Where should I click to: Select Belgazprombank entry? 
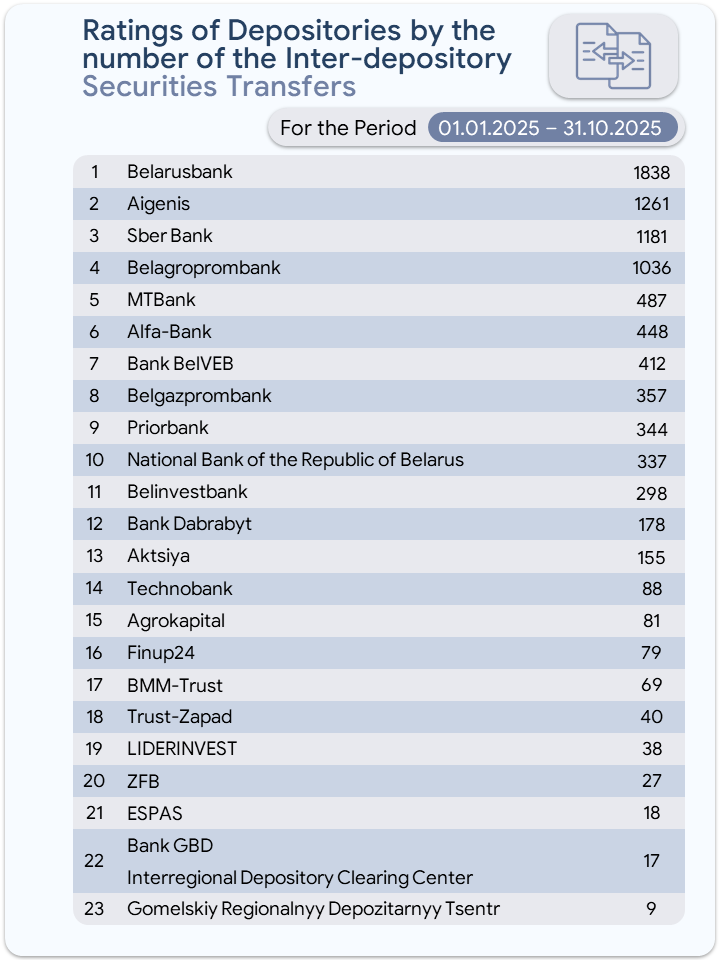tap(199, 396)
